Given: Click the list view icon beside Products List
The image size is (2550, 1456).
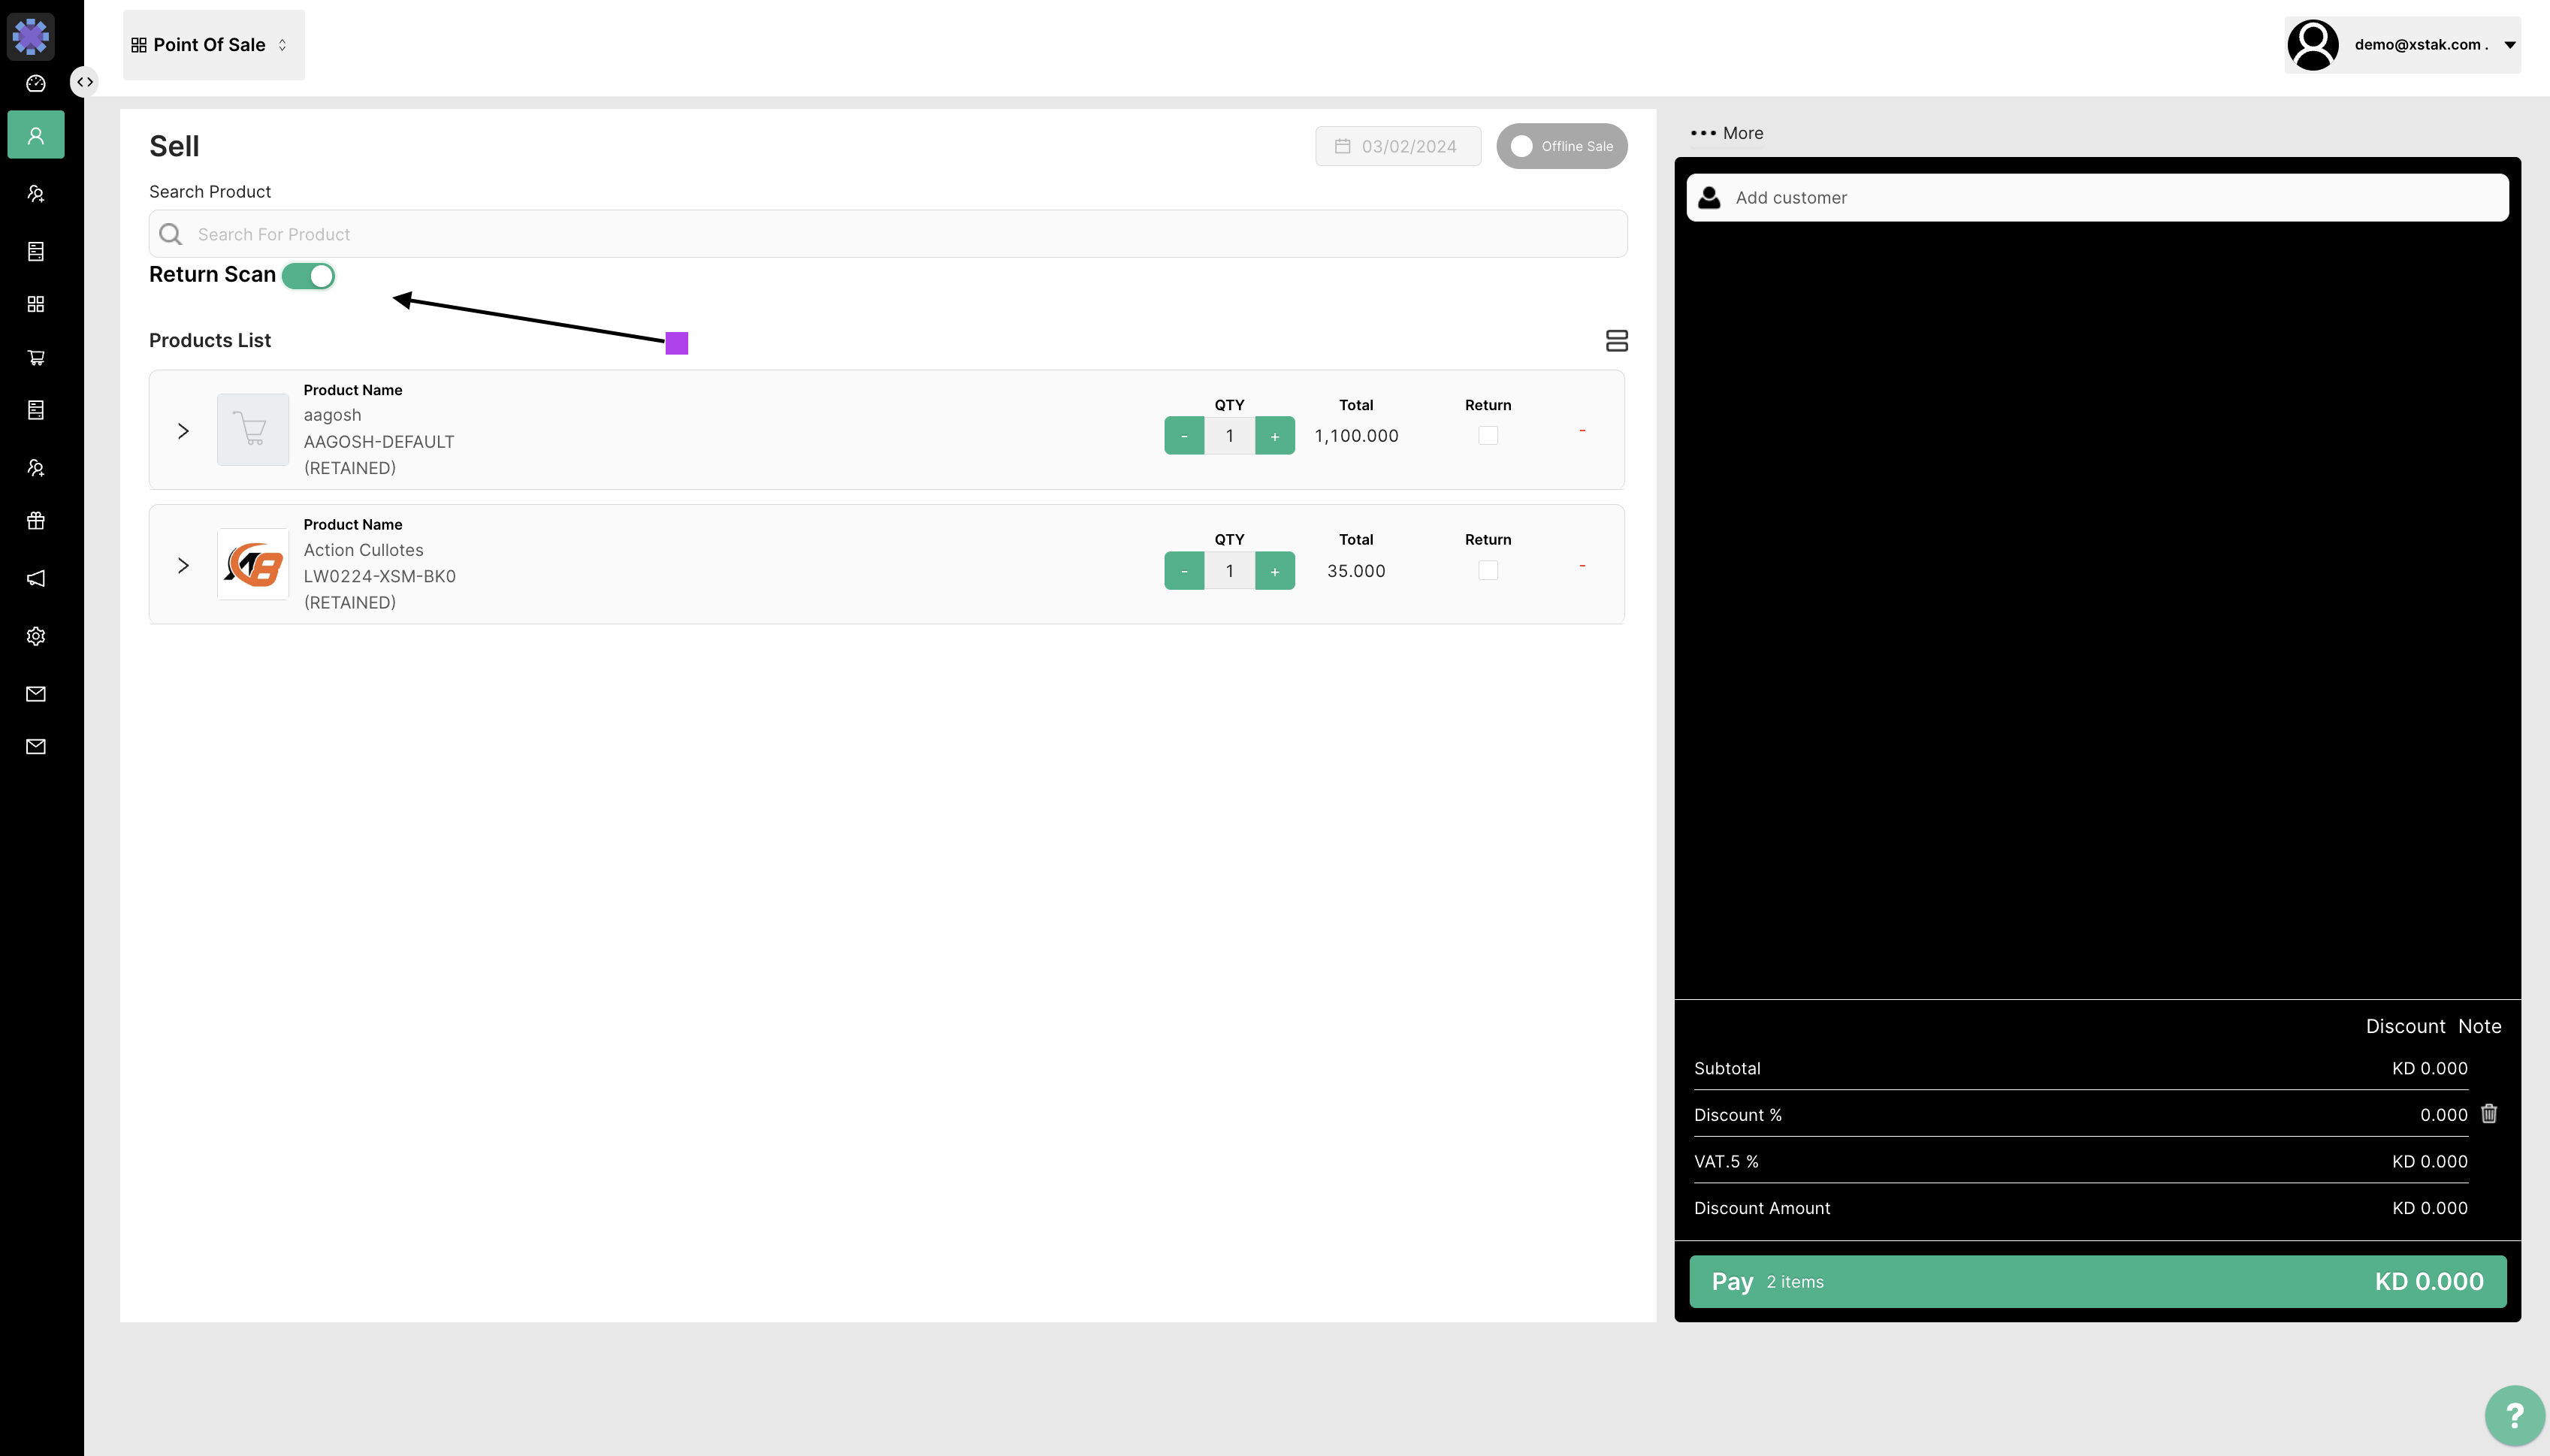Looking at the screenshot, I should [1616, 341].
